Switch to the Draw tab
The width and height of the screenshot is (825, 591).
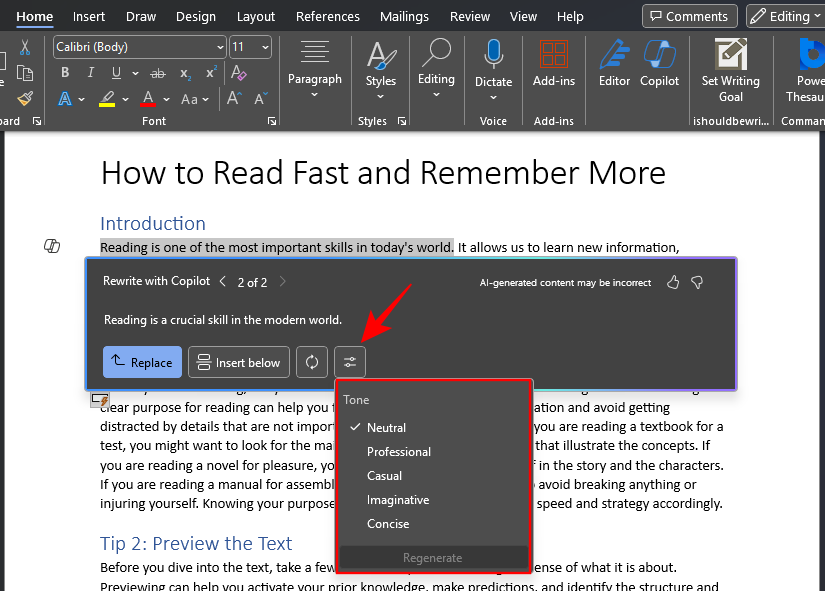click(x=140, y=16)
